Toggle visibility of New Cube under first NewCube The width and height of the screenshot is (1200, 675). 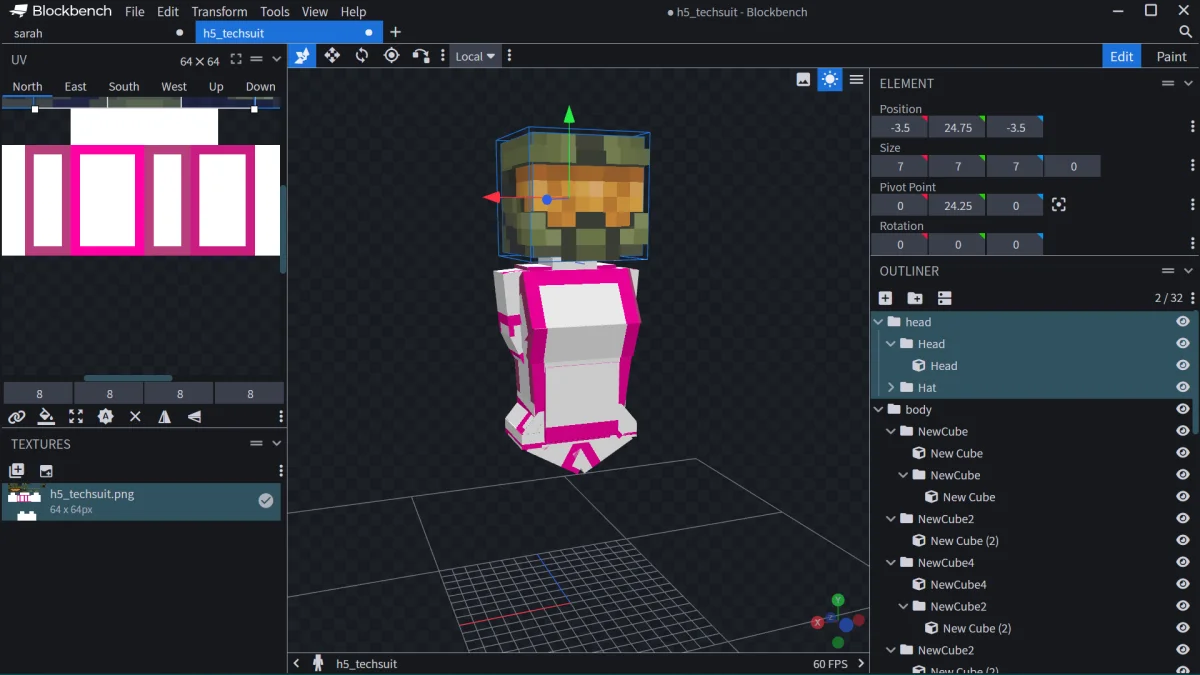click(1183, 454)
